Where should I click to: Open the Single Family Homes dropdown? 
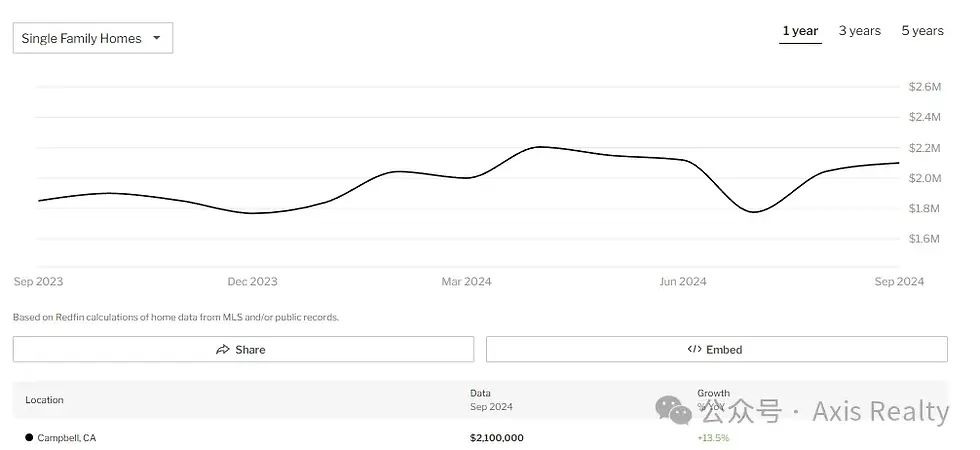click(92, 39)
